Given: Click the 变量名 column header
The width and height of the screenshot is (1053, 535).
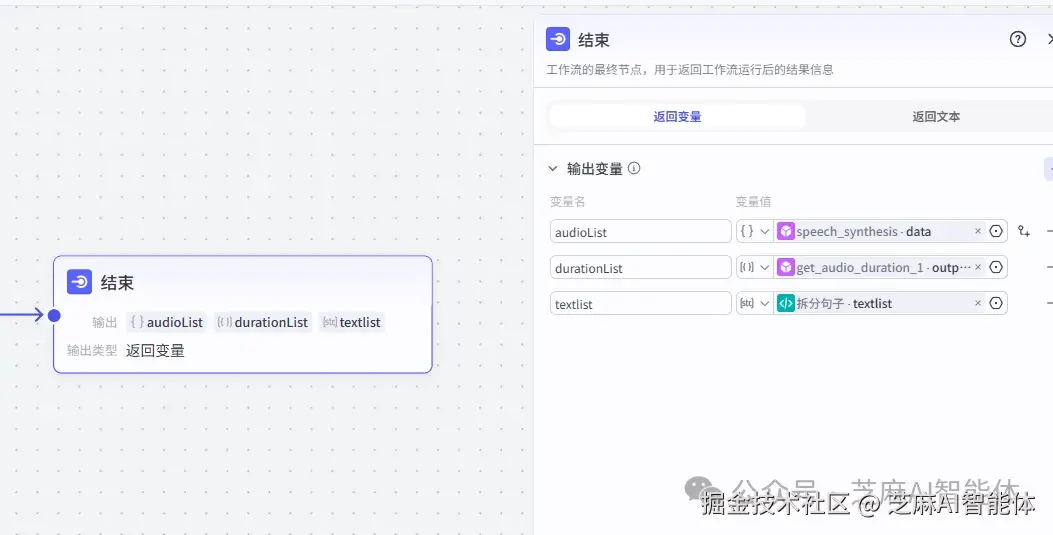Looking at the screenshot, I should (x=567, y=201).
